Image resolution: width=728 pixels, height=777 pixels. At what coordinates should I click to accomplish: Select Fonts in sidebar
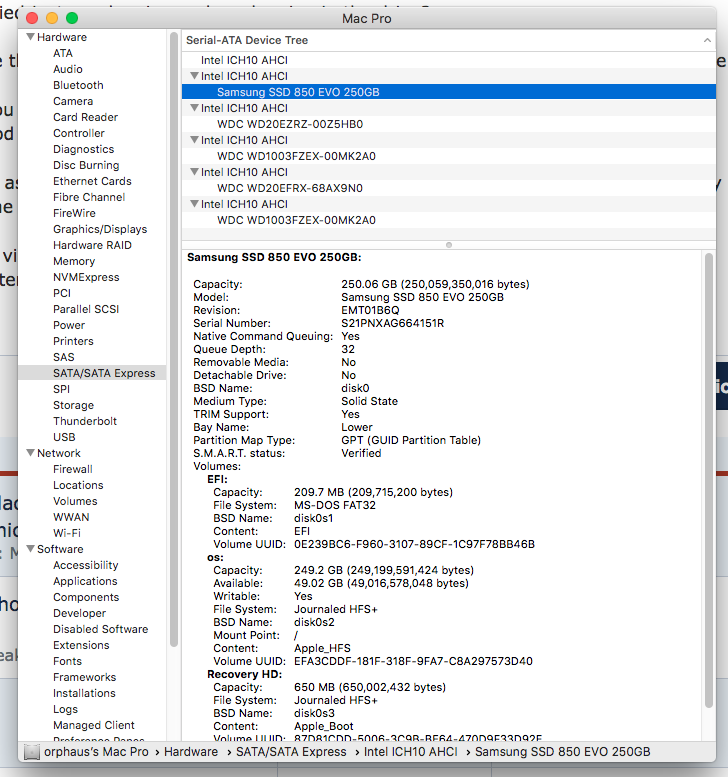click(67, 661)
